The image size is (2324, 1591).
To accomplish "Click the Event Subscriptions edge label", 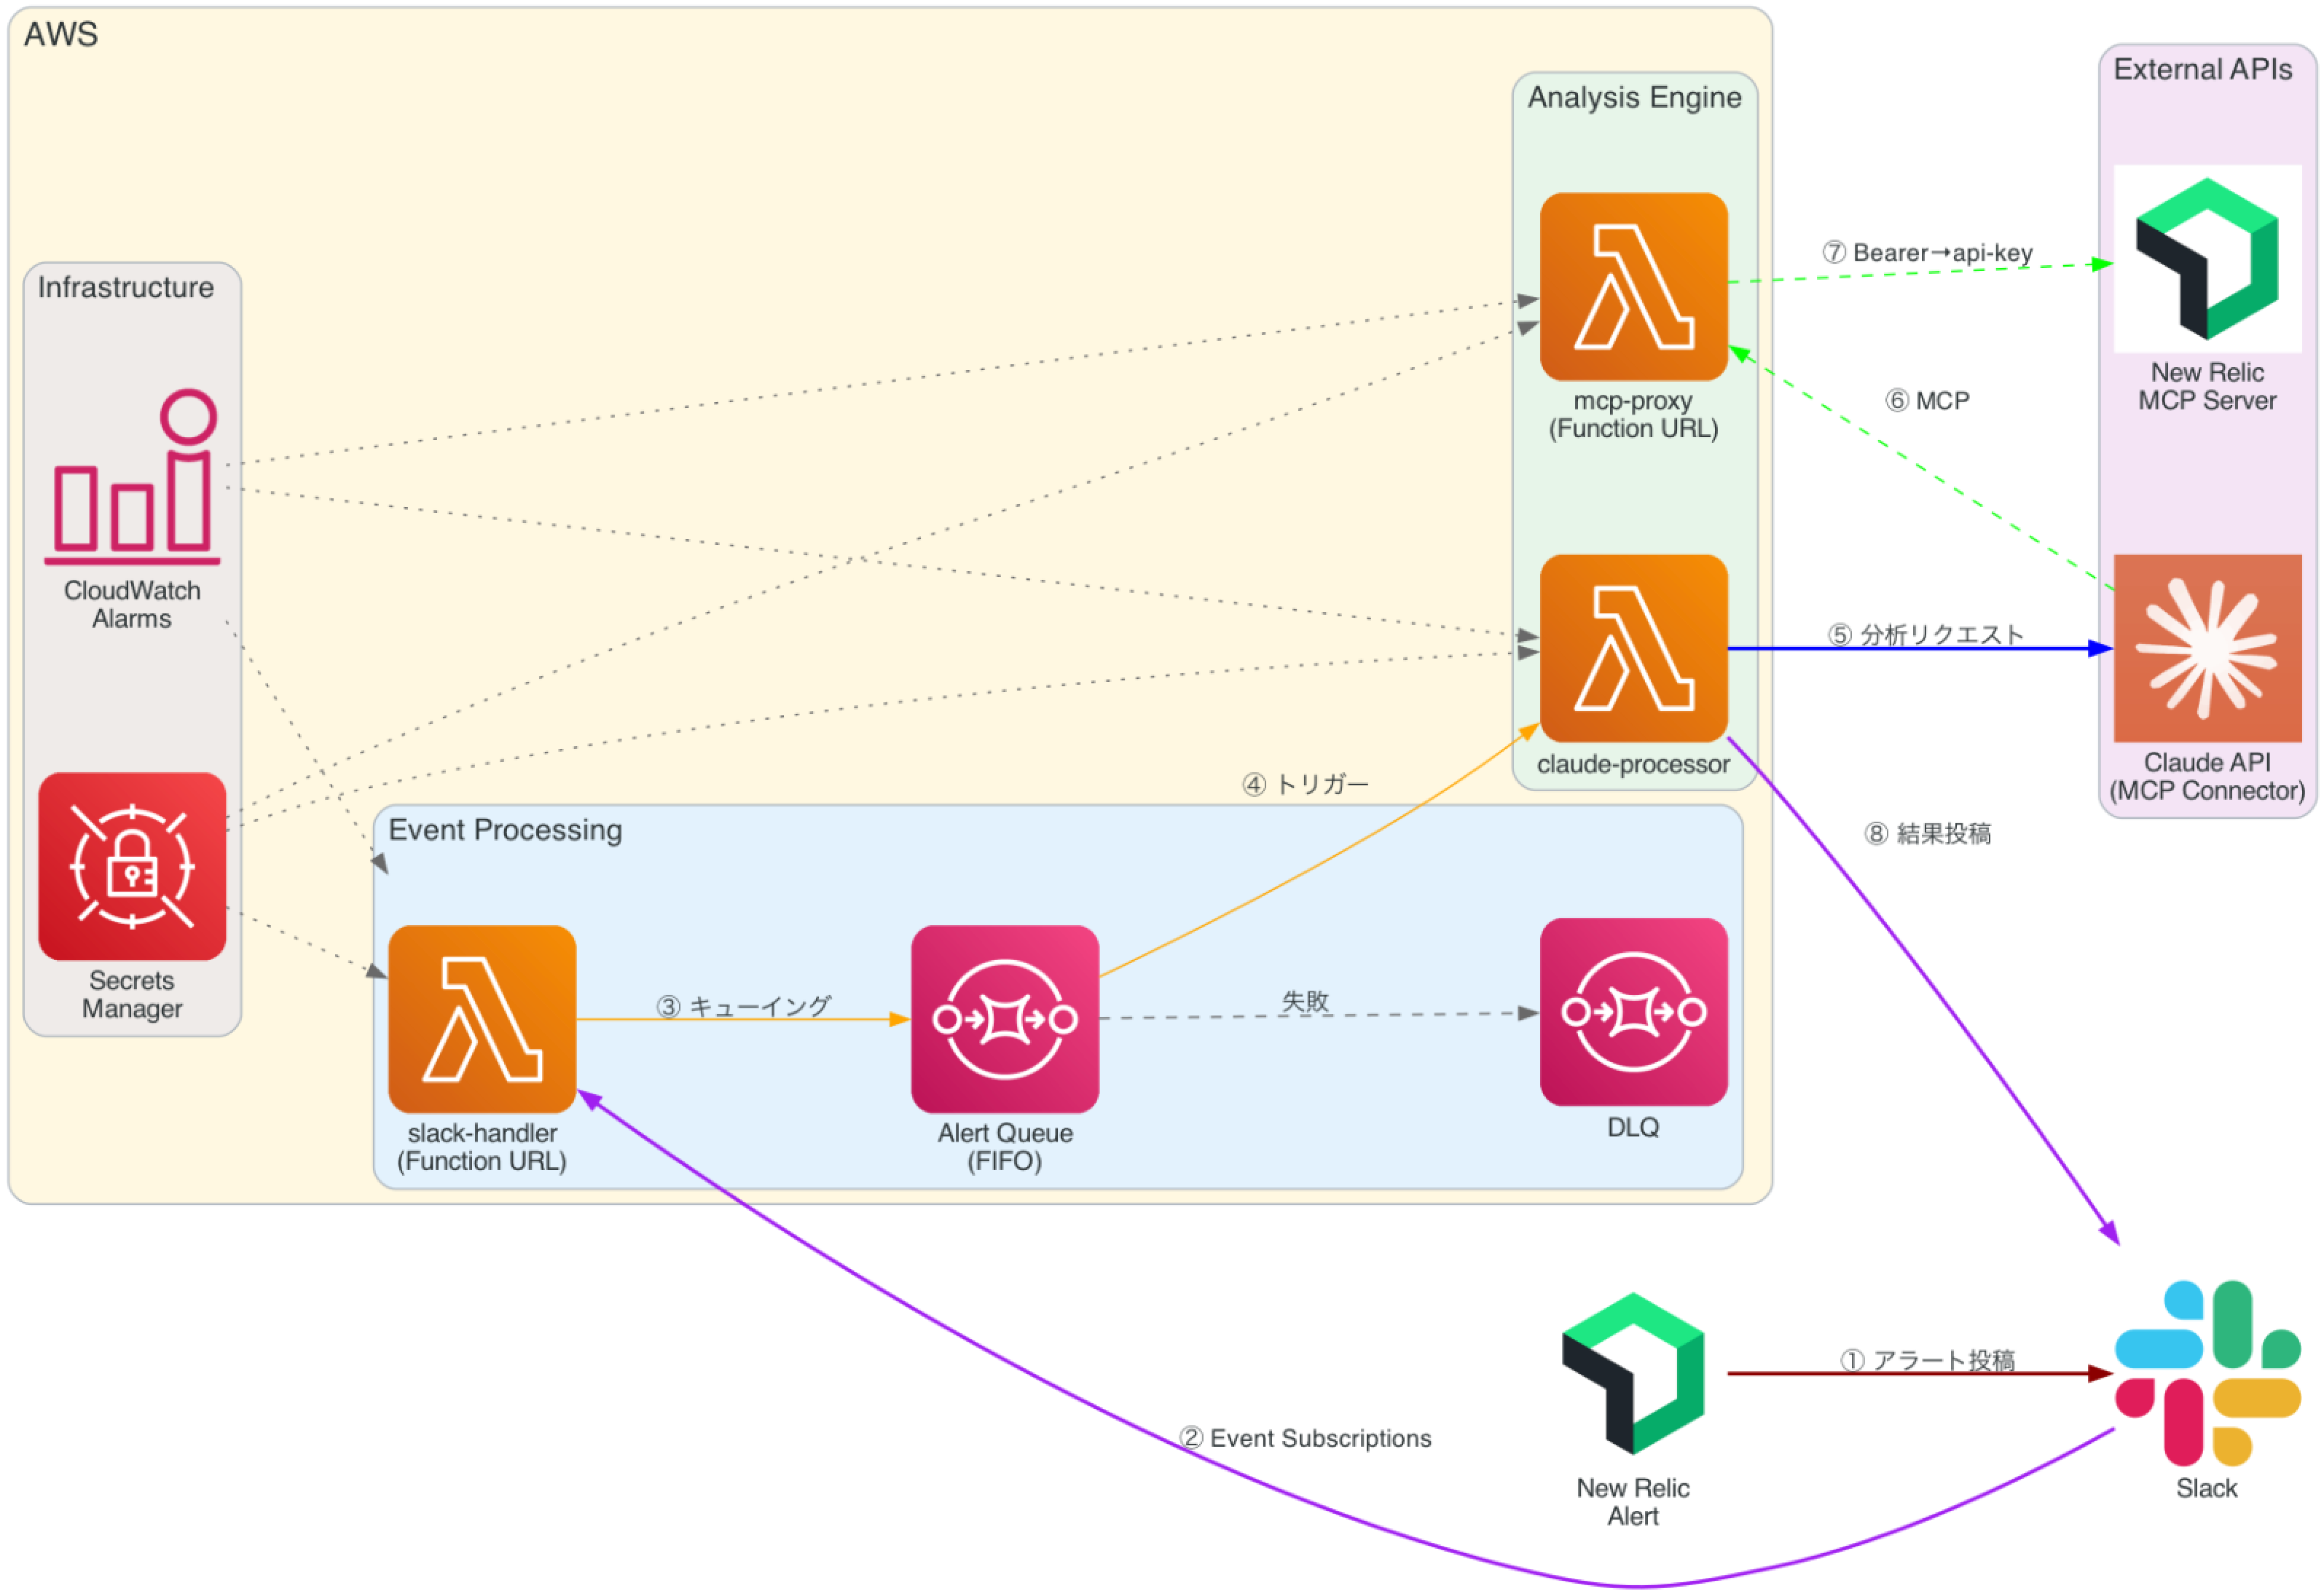I will coord(1305,1438).
